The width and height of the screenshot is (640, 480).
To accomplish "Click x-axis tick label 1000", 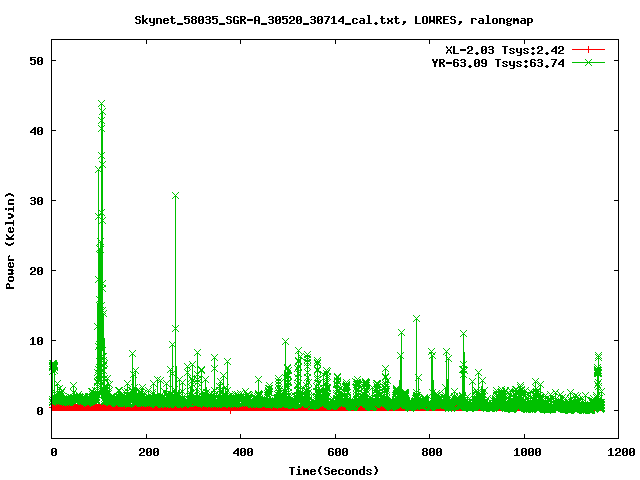I will tap(527, 452).
